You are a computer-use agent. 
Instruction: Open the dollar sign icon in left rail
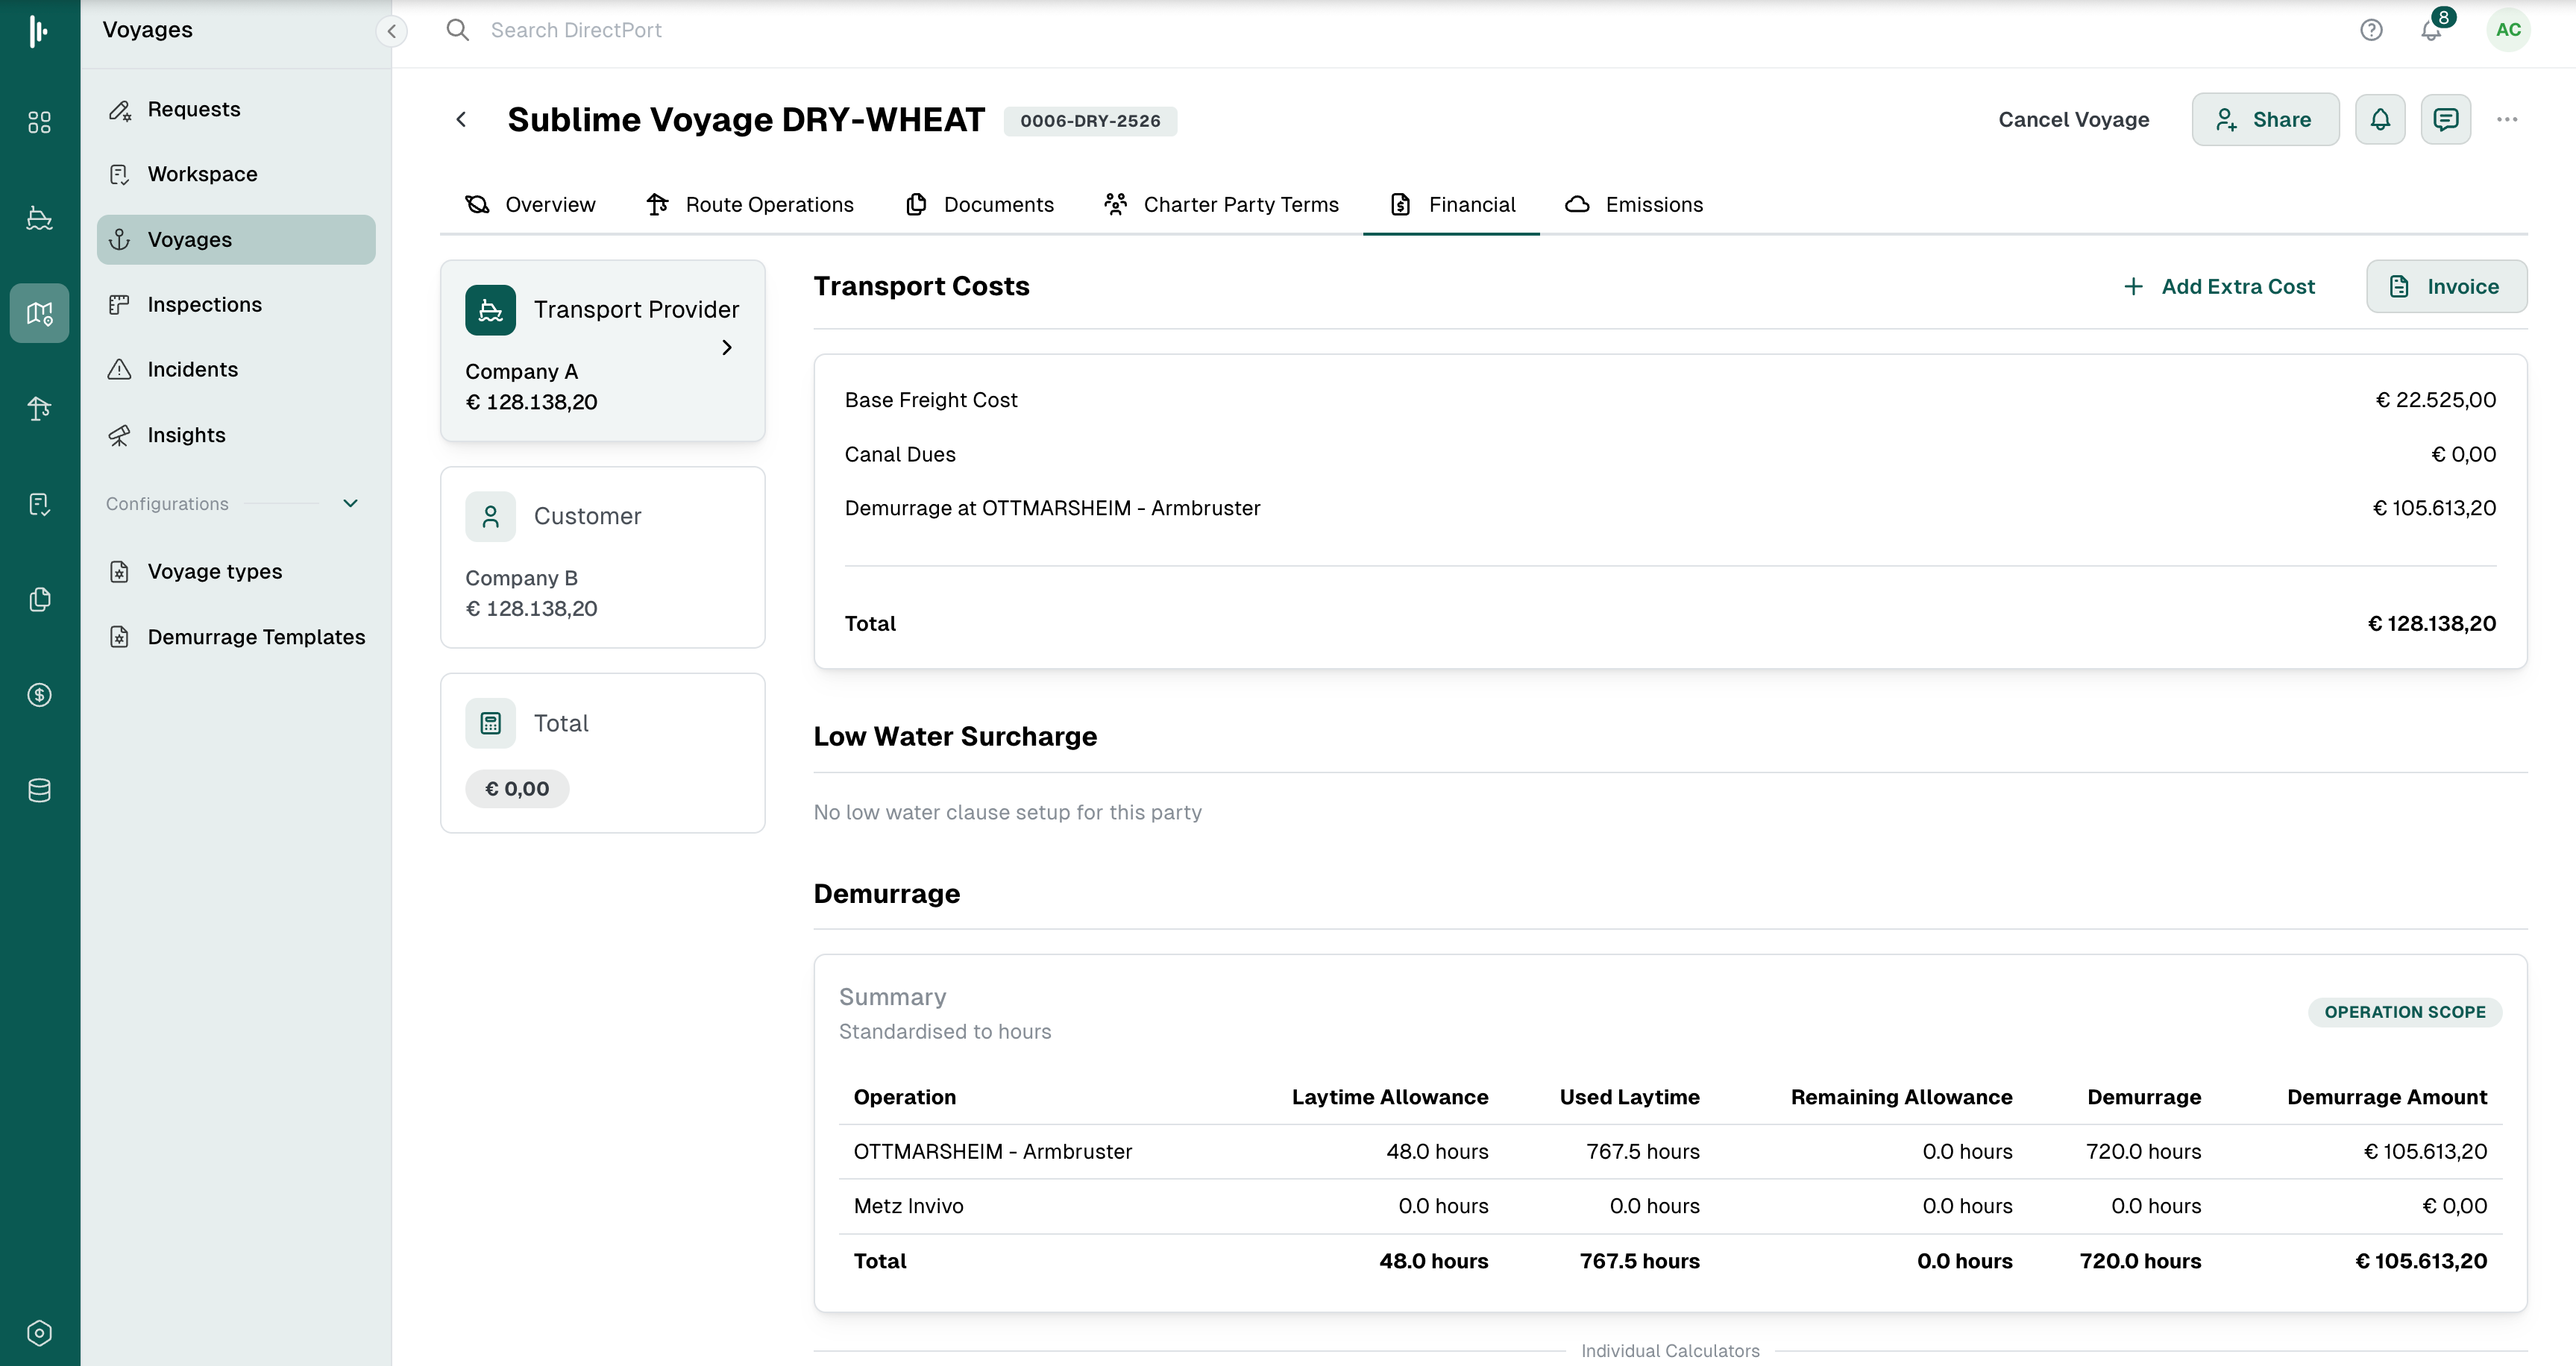pyautogui.click(x=39, y=695)
